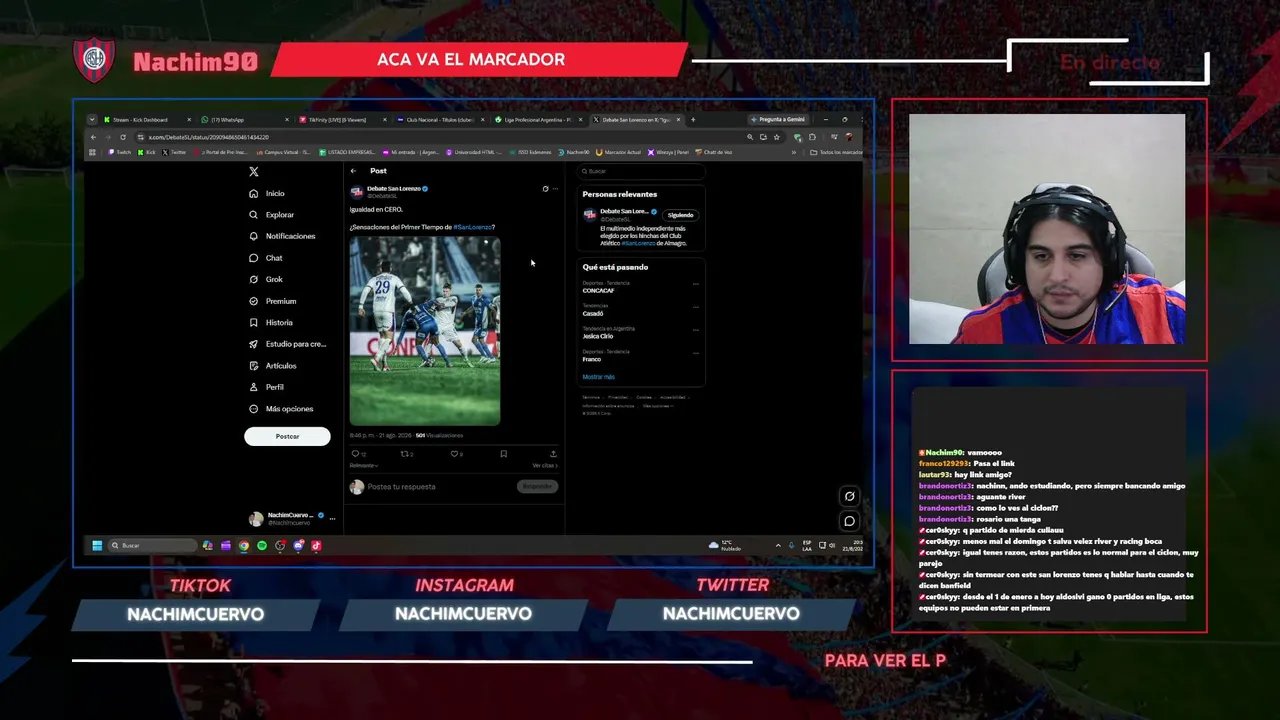This screenshot has width=1280, height=720.
Task: Switch to the WhatsApp browser tab
Action: pyautogui.click(x=244, y=120)
